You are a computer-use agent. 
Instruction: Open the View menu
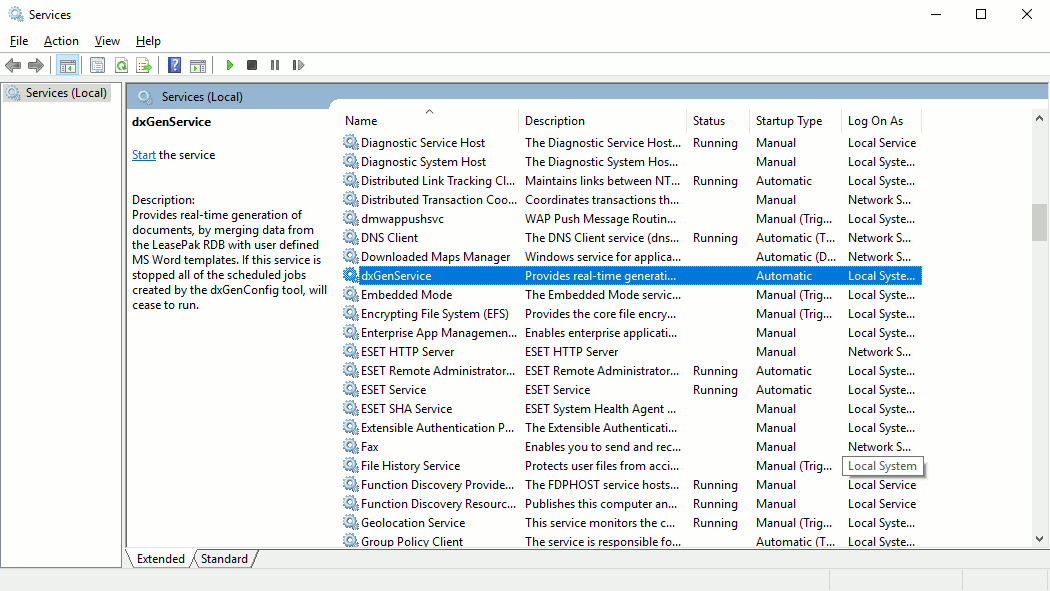(x=107, y=41)
